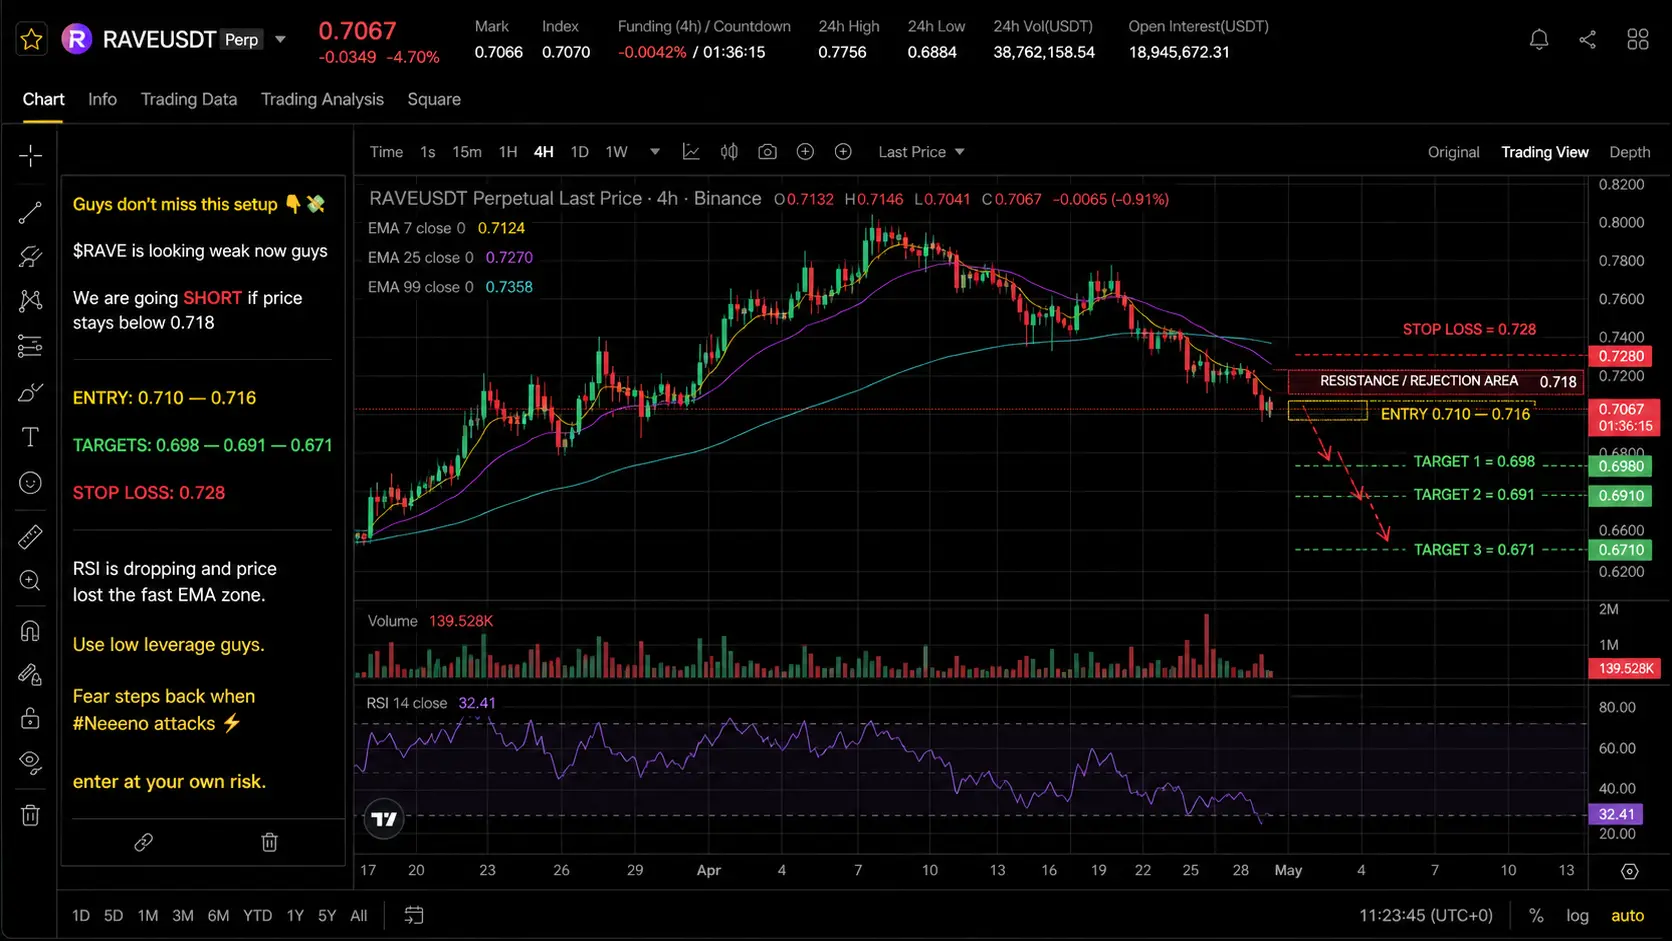Select the crosshair cursor tool
The height and width of the screenshot is (941, 1672).
[30, 156]
